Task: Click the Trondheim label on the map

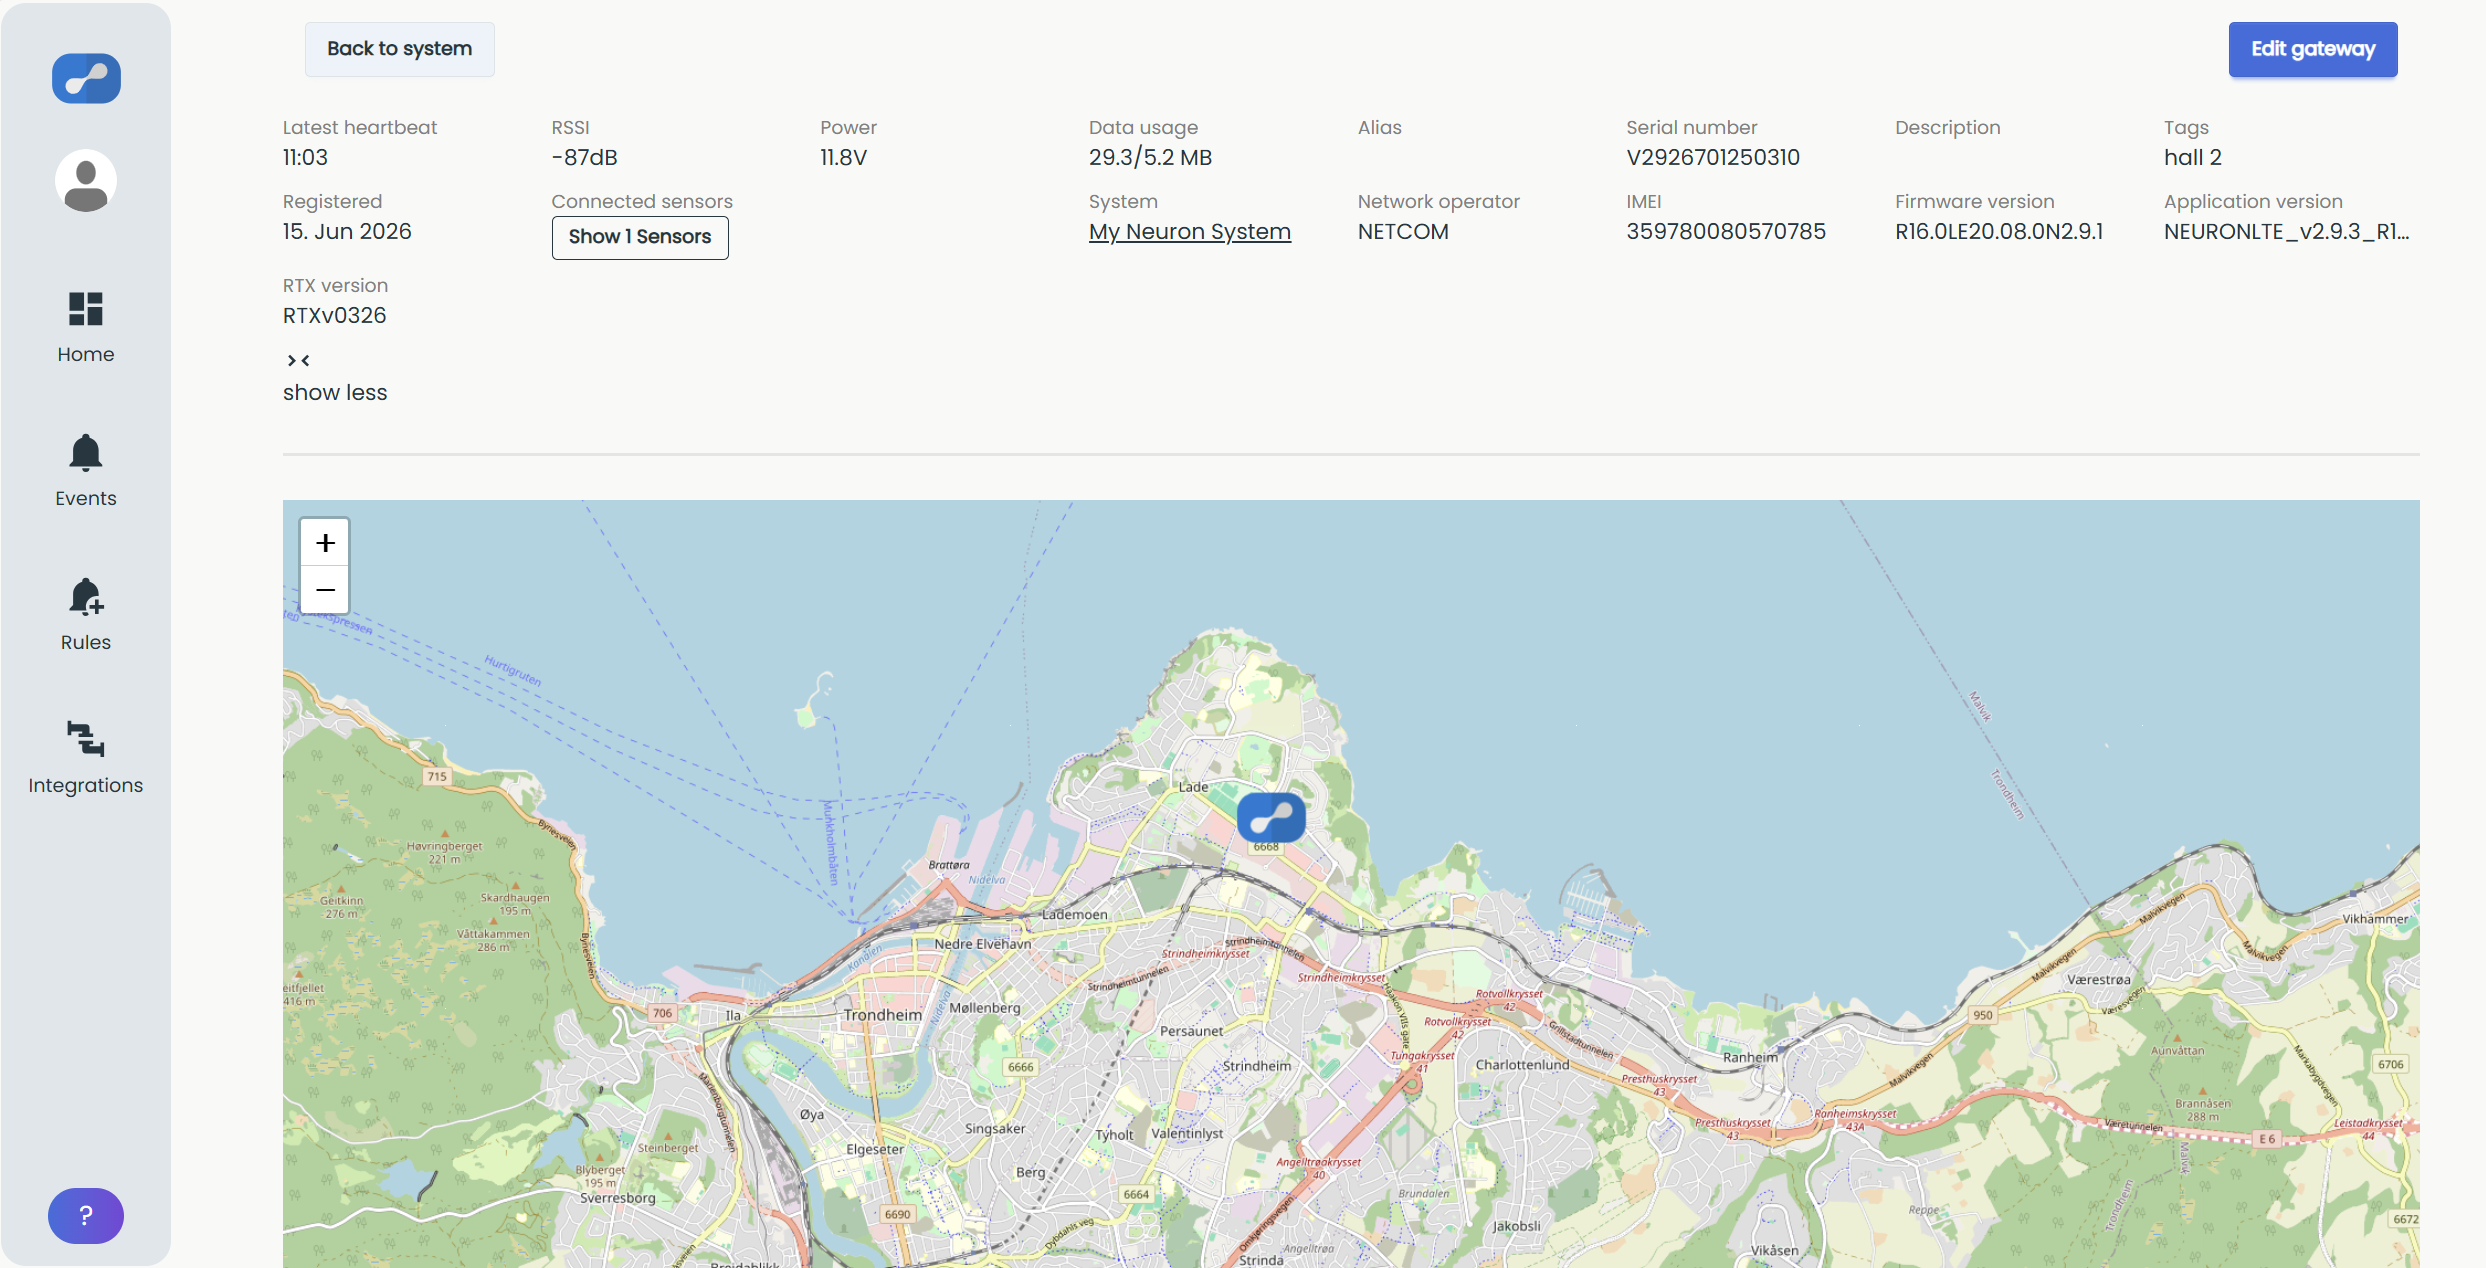Action: [x=883, y=1015]
